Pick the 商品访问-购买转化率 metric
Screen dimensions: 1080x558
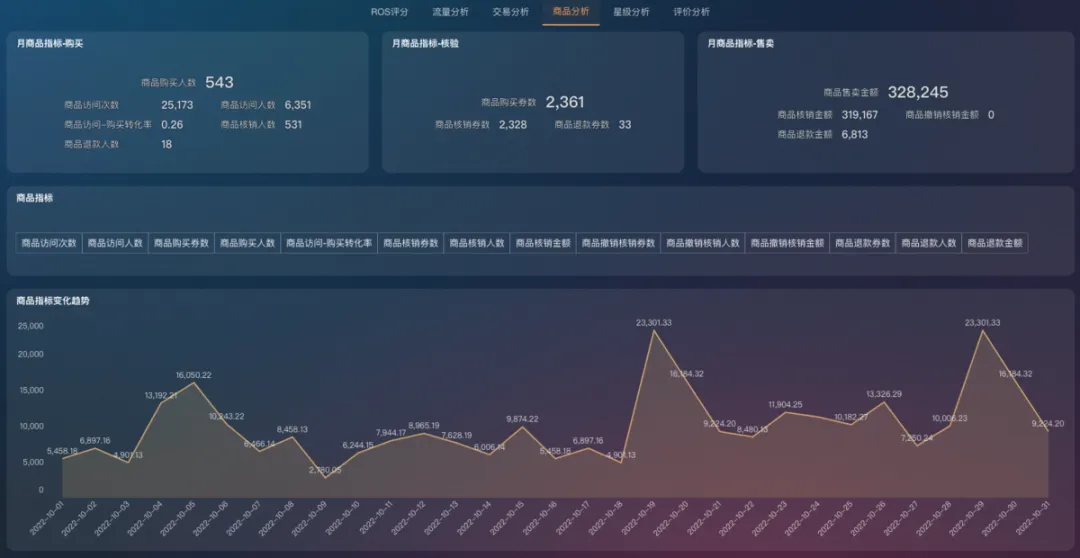tap(329, 243)
